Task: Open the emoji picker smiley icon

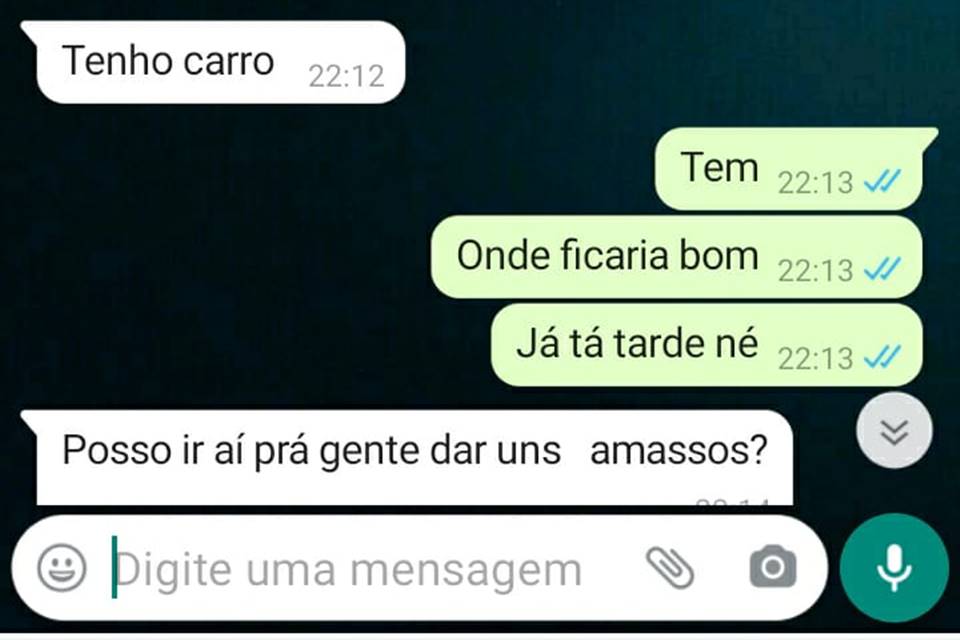Action: 61,568
